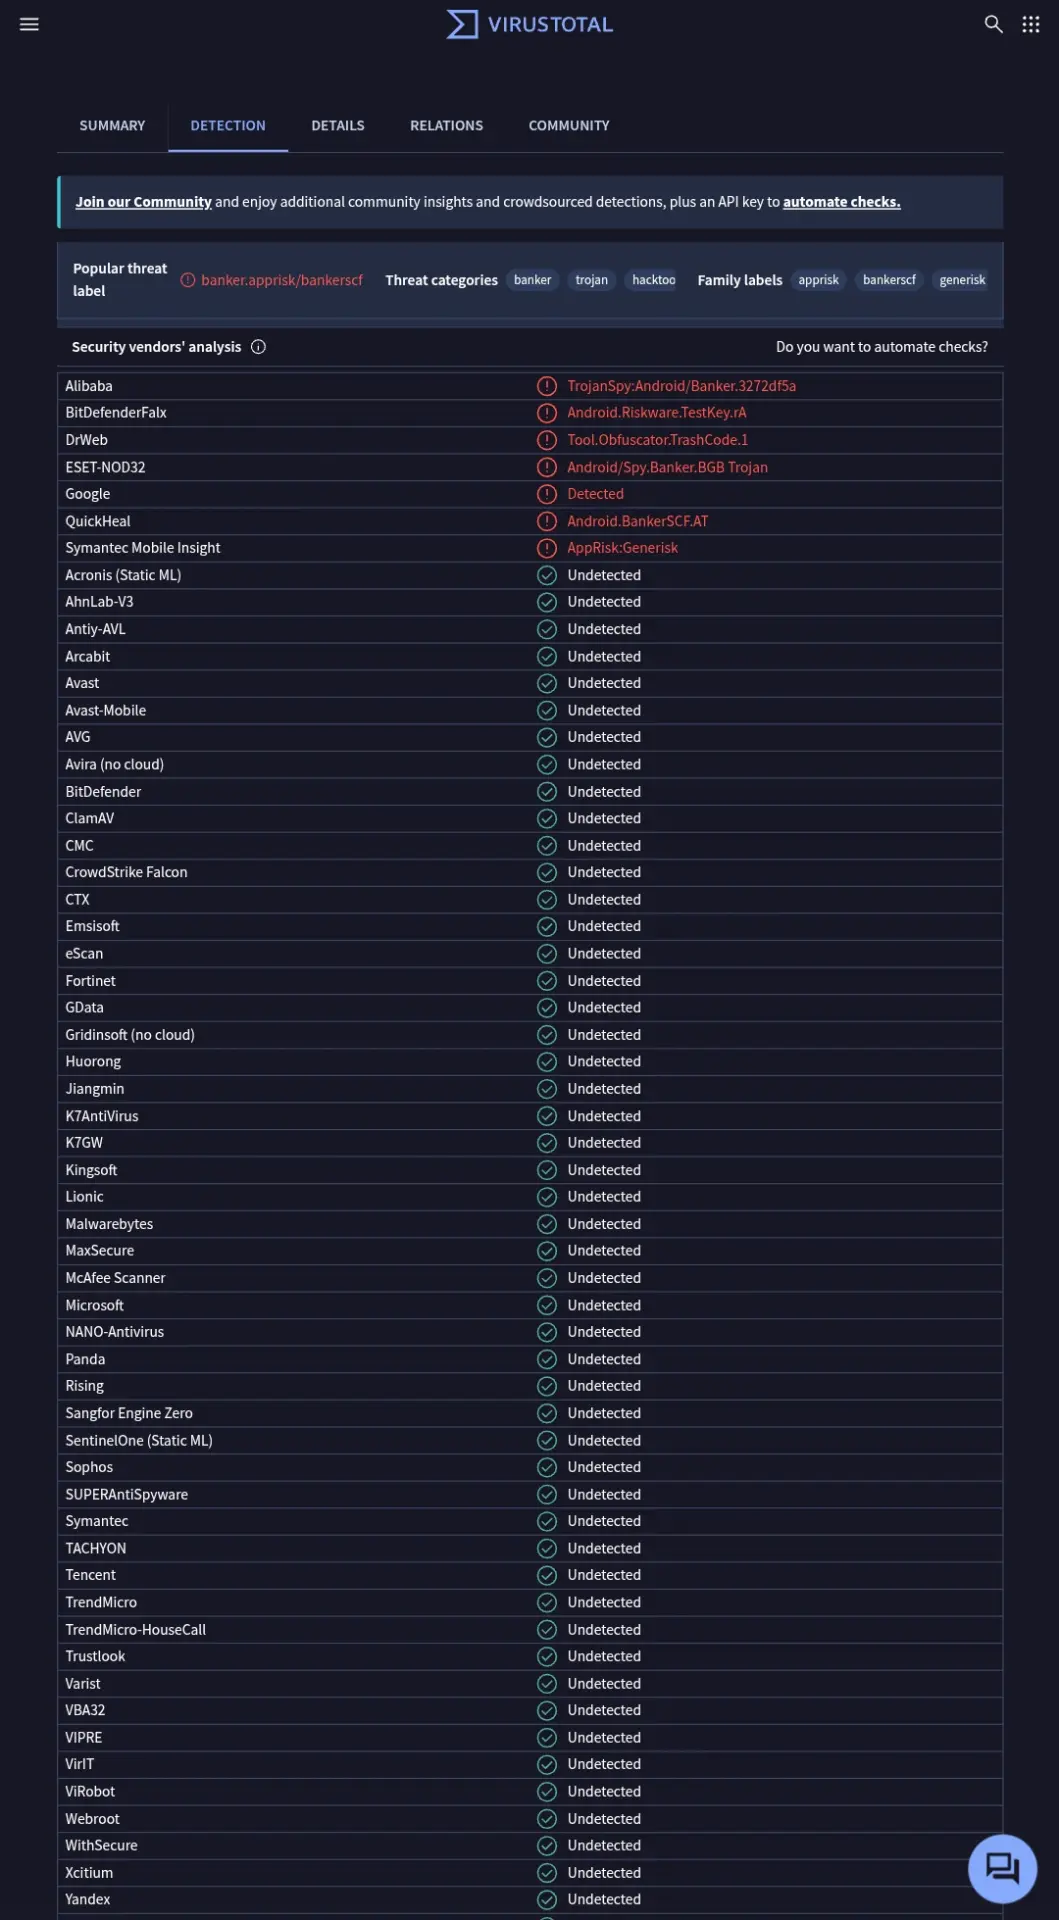Open the chat bubble button
The width and height of the screenshot is (1059, 1920).
pyautogui.click(x=1002, y=1868)
